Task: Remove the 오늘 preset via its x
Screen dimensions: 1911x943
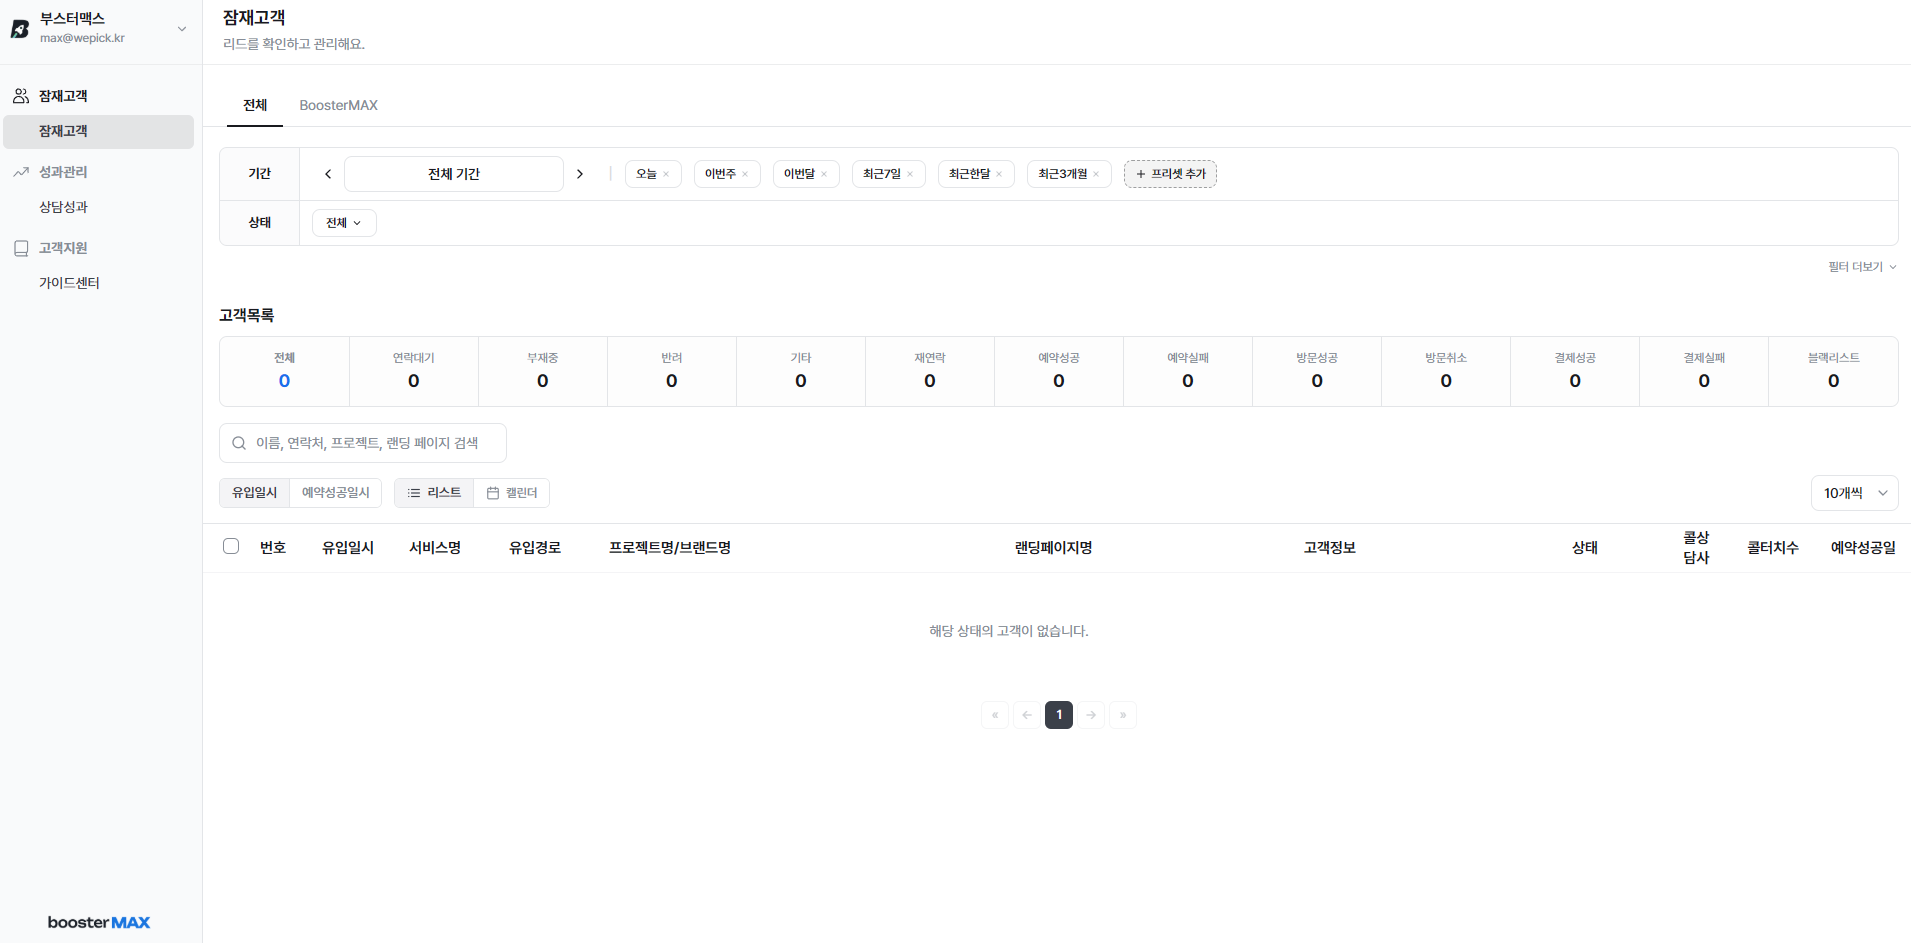Action: pyautogui.click(x=666, y=174)
